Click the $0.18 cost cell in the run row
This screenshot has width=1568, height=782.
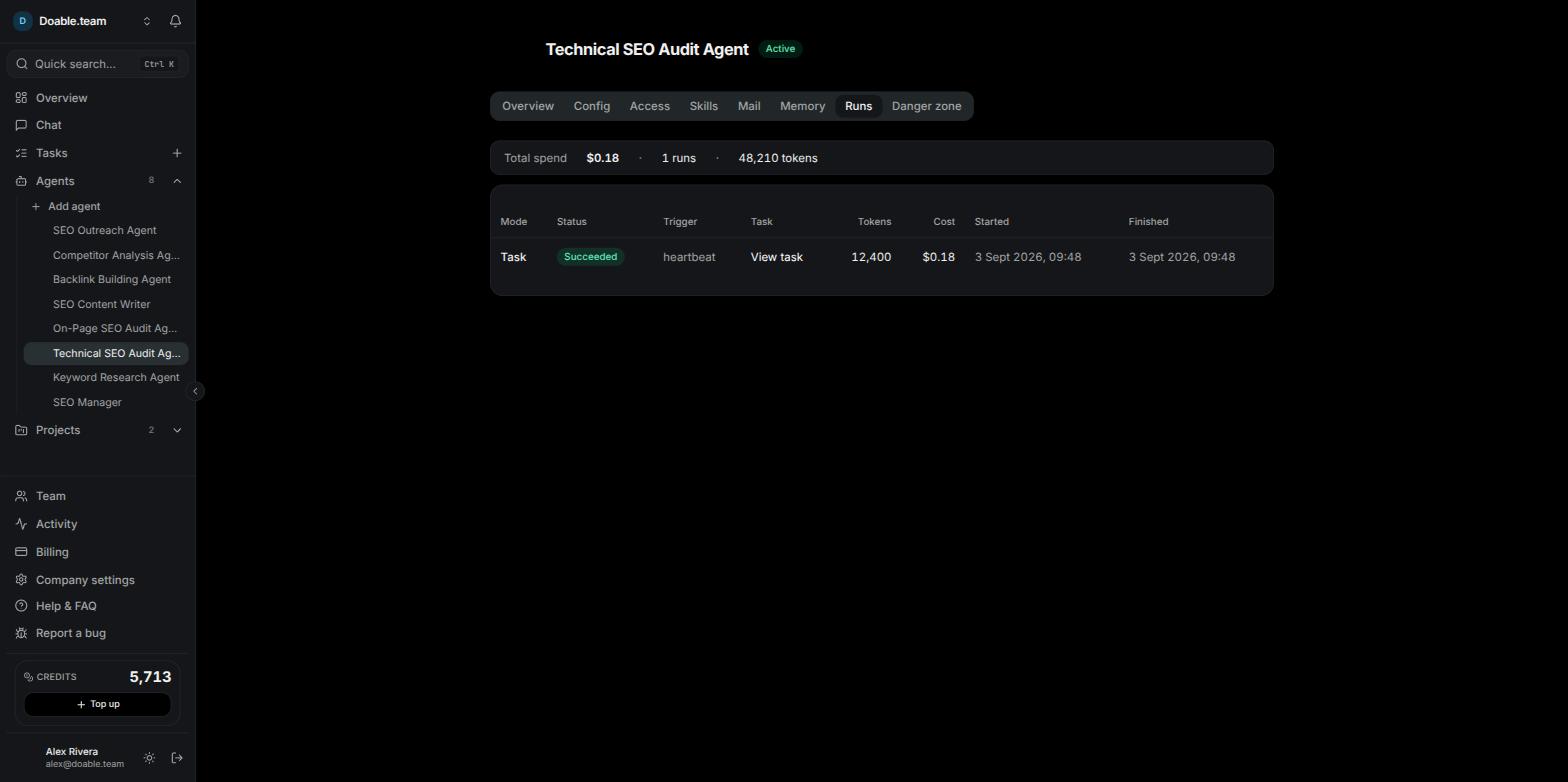(939, 257)
